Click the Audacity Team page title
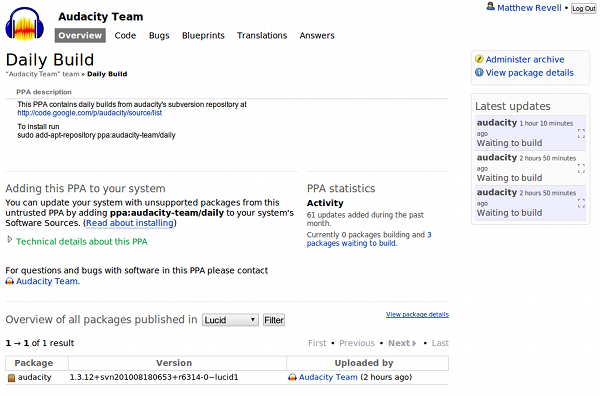 point(101,16)
